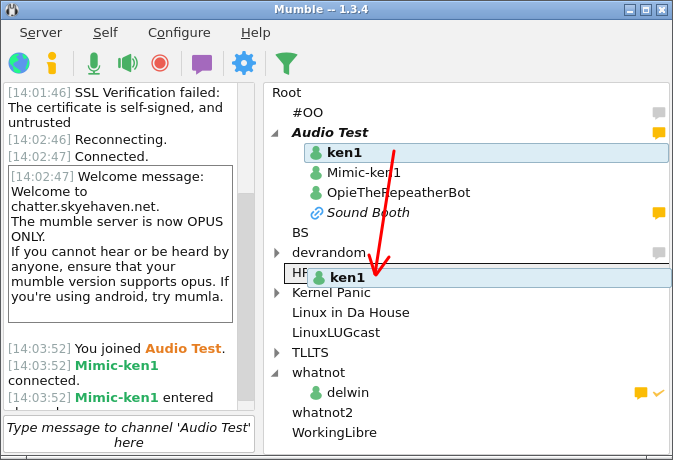Collapse the Audio Test channel
673x460 pixels.
pos(275,133)
